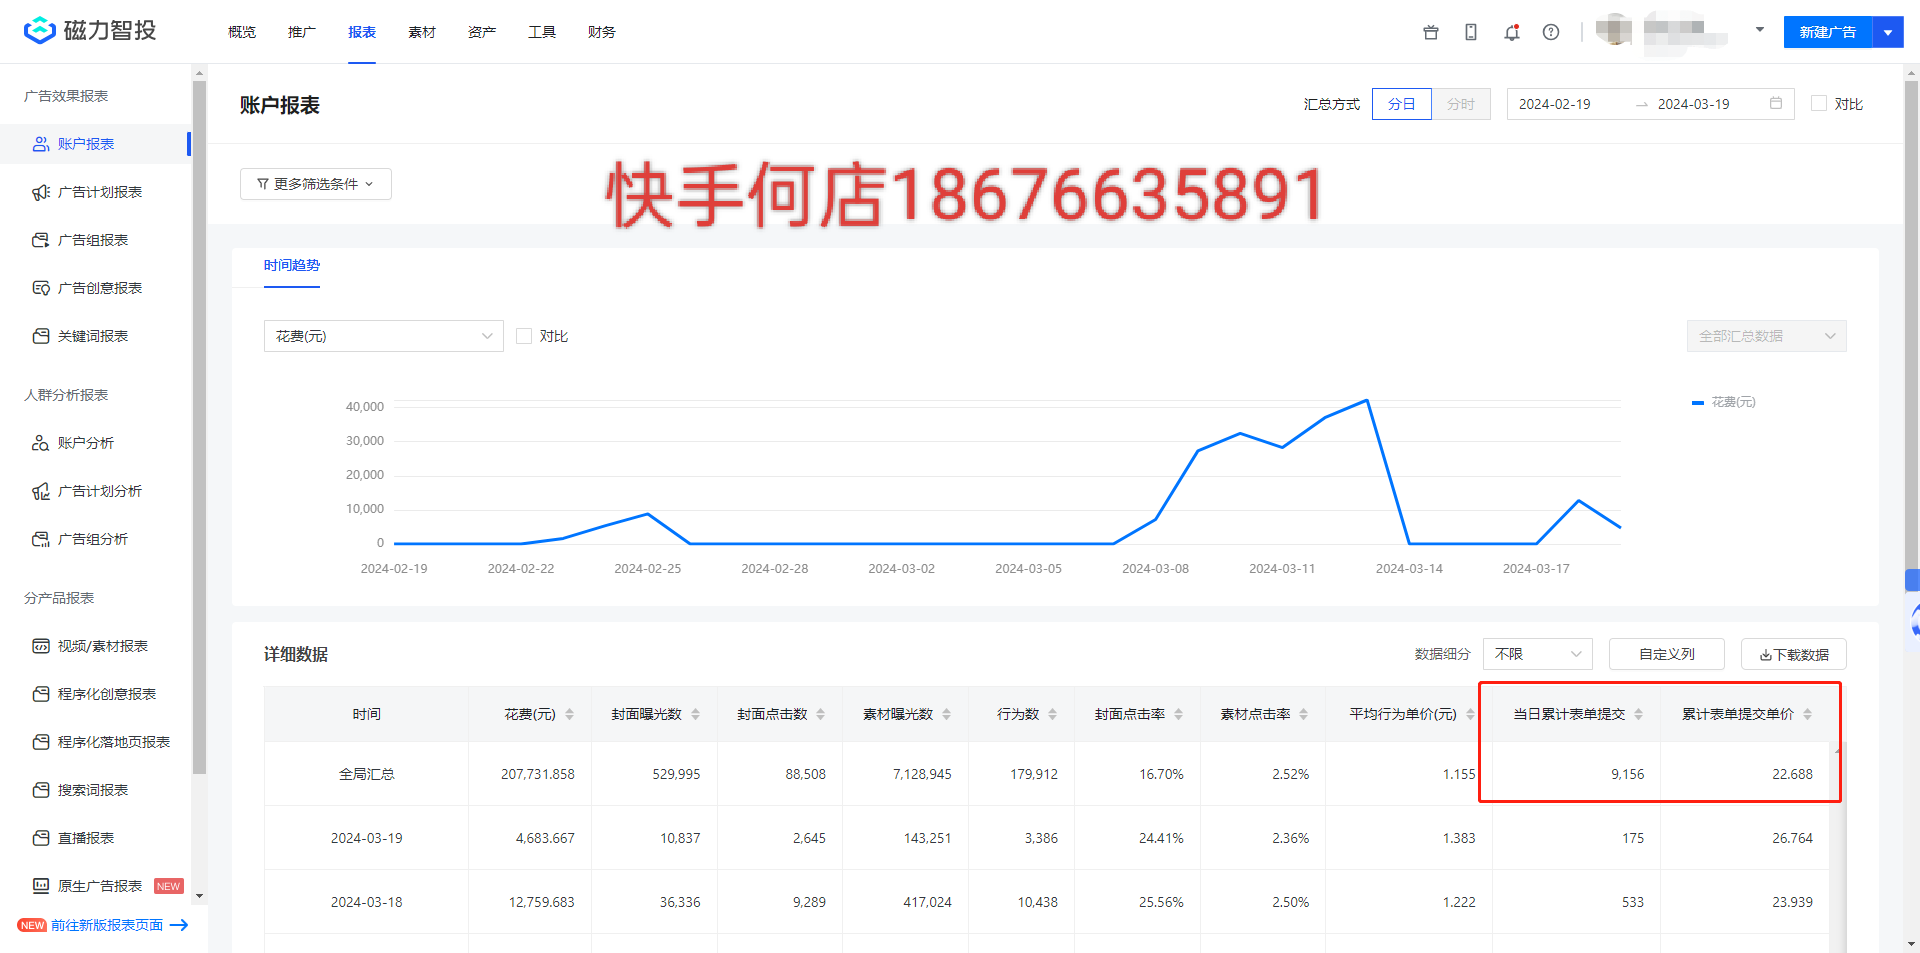
Task: Tick the 对比 checkbox beside metric dropdown
Action: [x=524, y=336]
